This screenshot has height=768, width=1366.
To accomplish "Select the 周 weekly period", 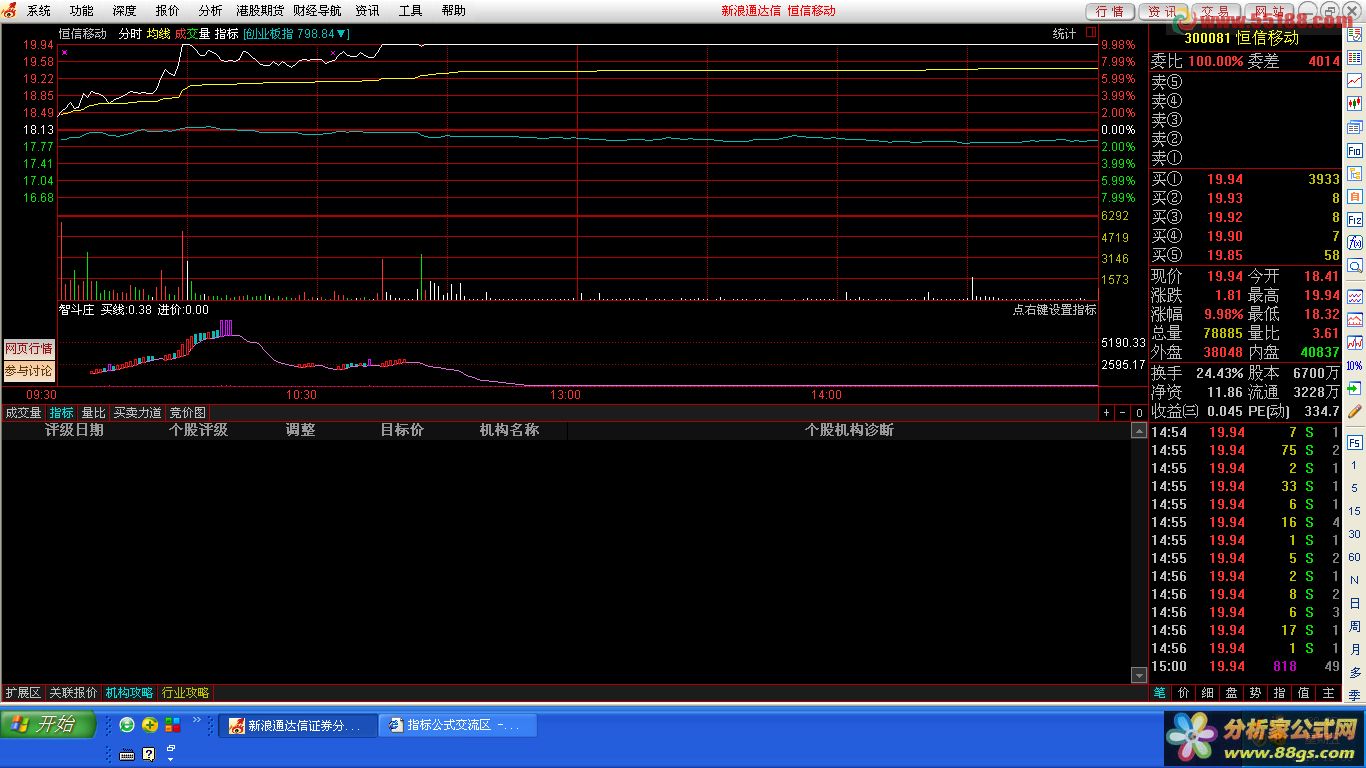I will click(1355, 626).
